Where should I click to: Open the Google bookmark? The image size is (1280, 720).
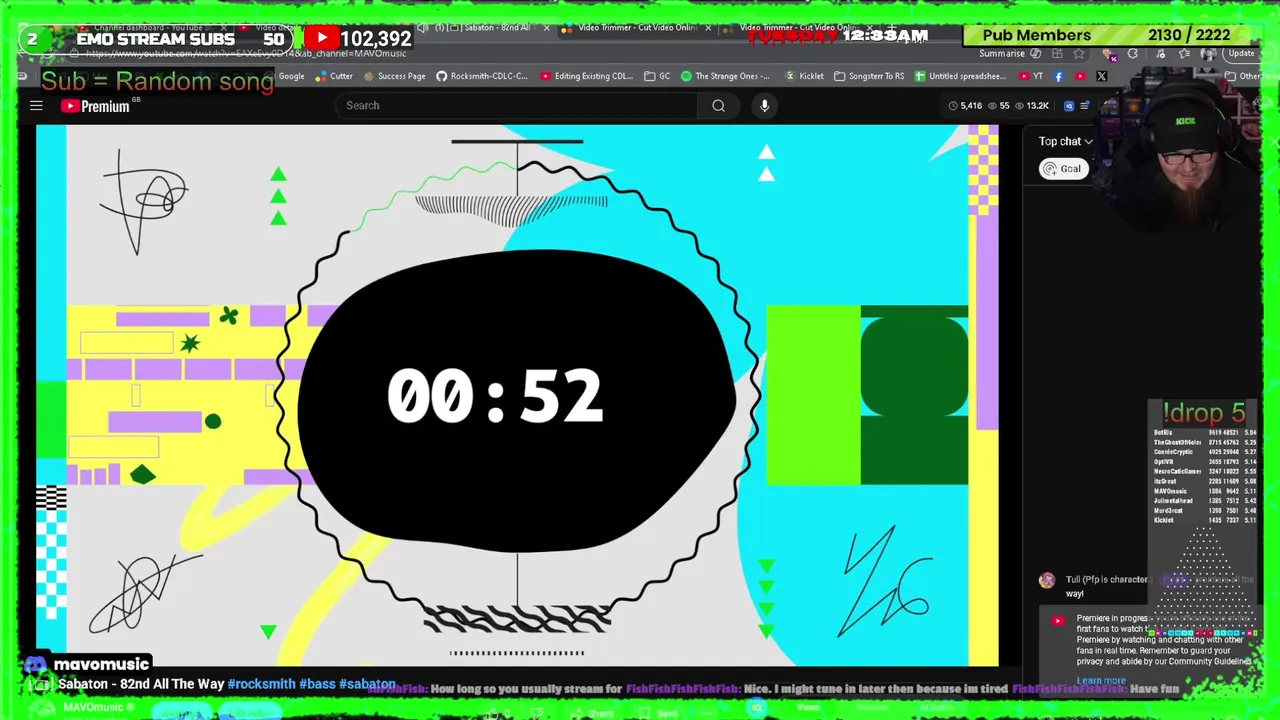point(291,76)
